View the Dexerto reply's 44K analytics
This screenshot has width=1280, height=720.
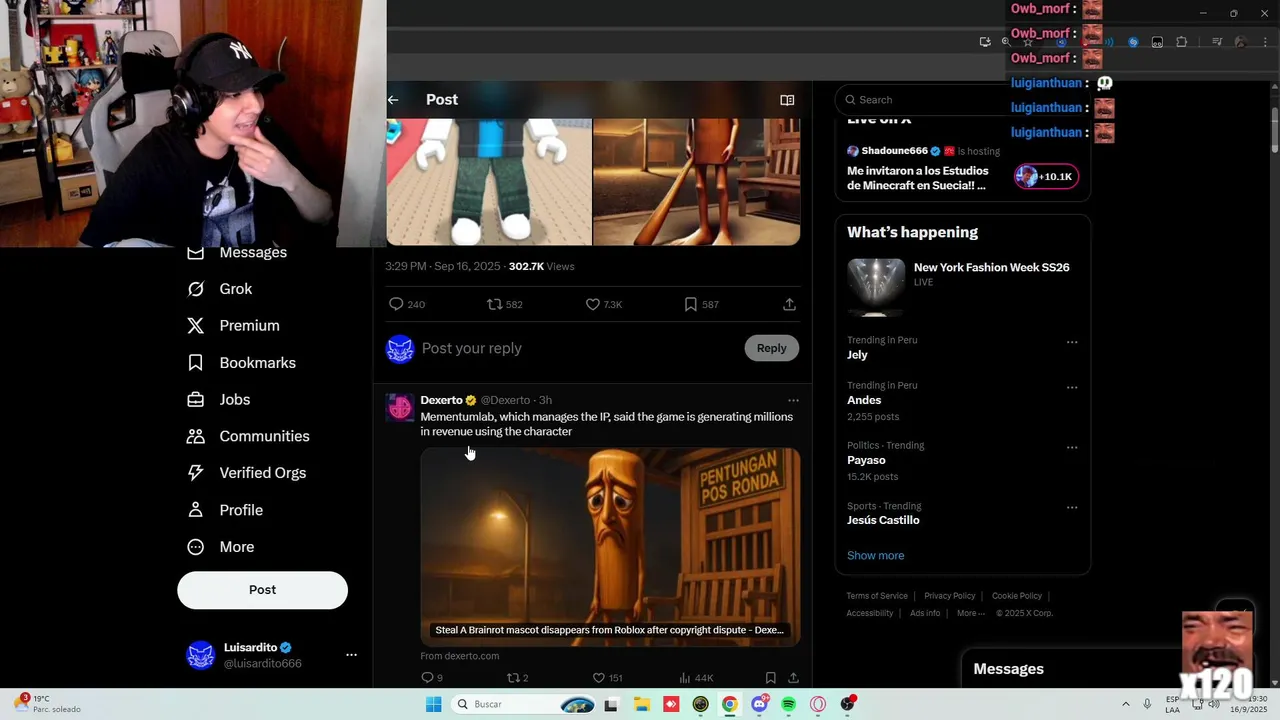tap(695, 678)
